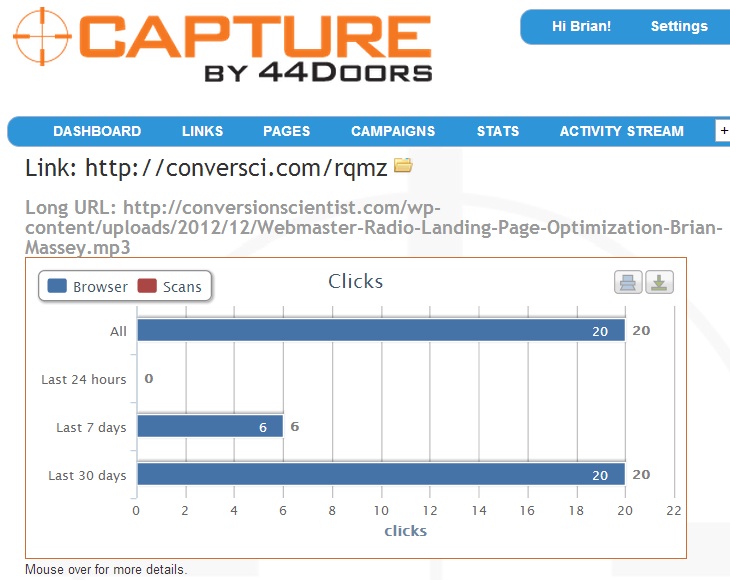
Task: Click the 0 value in Last 24 hours row
Action: (149, 378)
